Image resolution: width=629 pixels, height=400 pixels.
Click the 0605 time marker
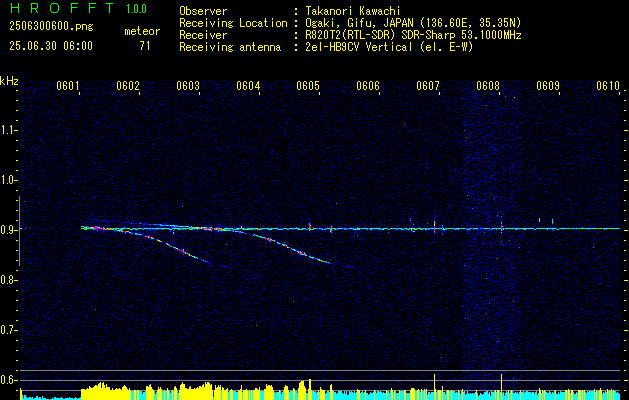click(308, 85)
